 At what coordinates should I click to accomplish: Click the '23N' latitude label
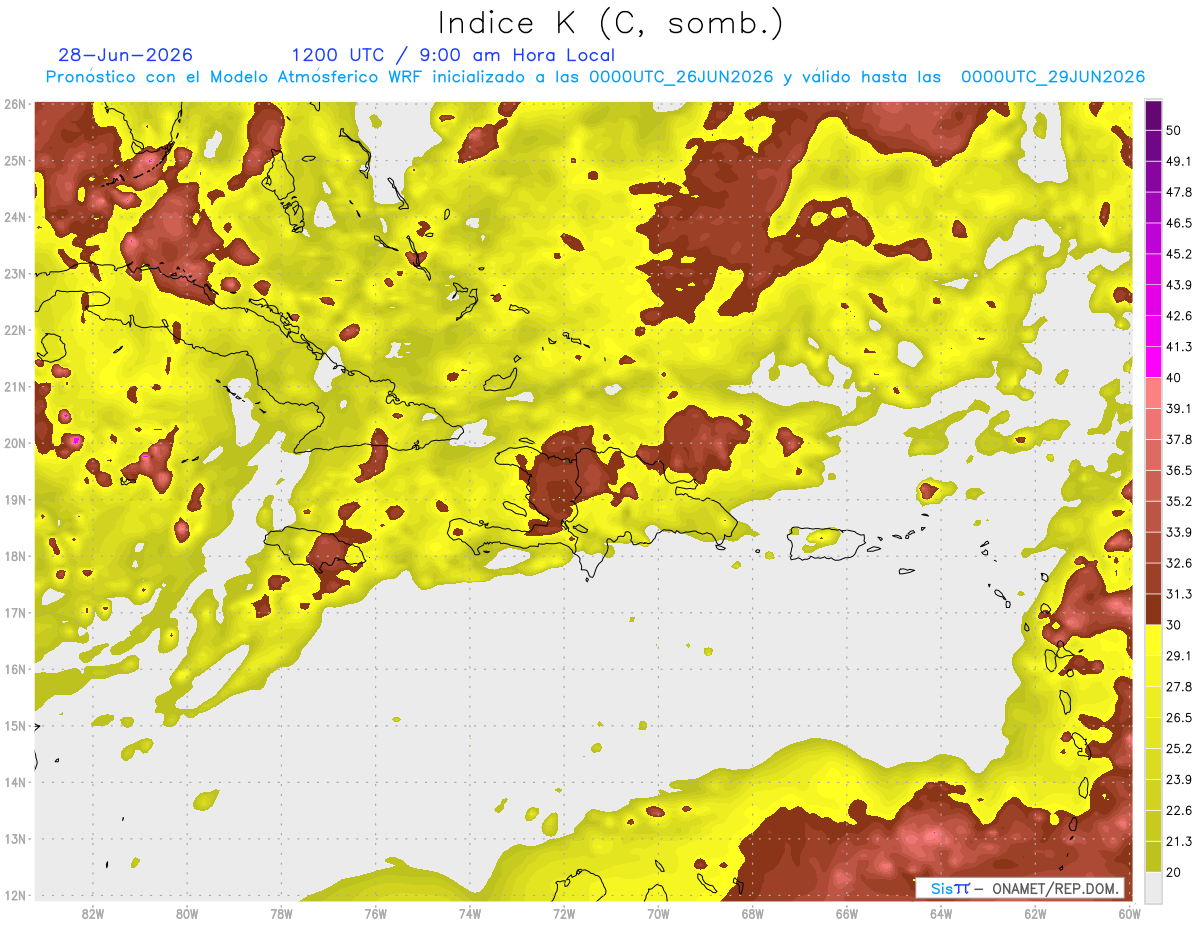pos(15,273)
